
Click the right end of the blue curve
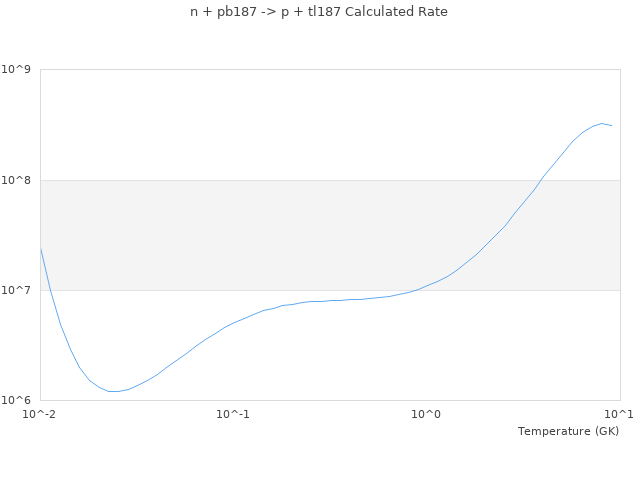point(612,126)
